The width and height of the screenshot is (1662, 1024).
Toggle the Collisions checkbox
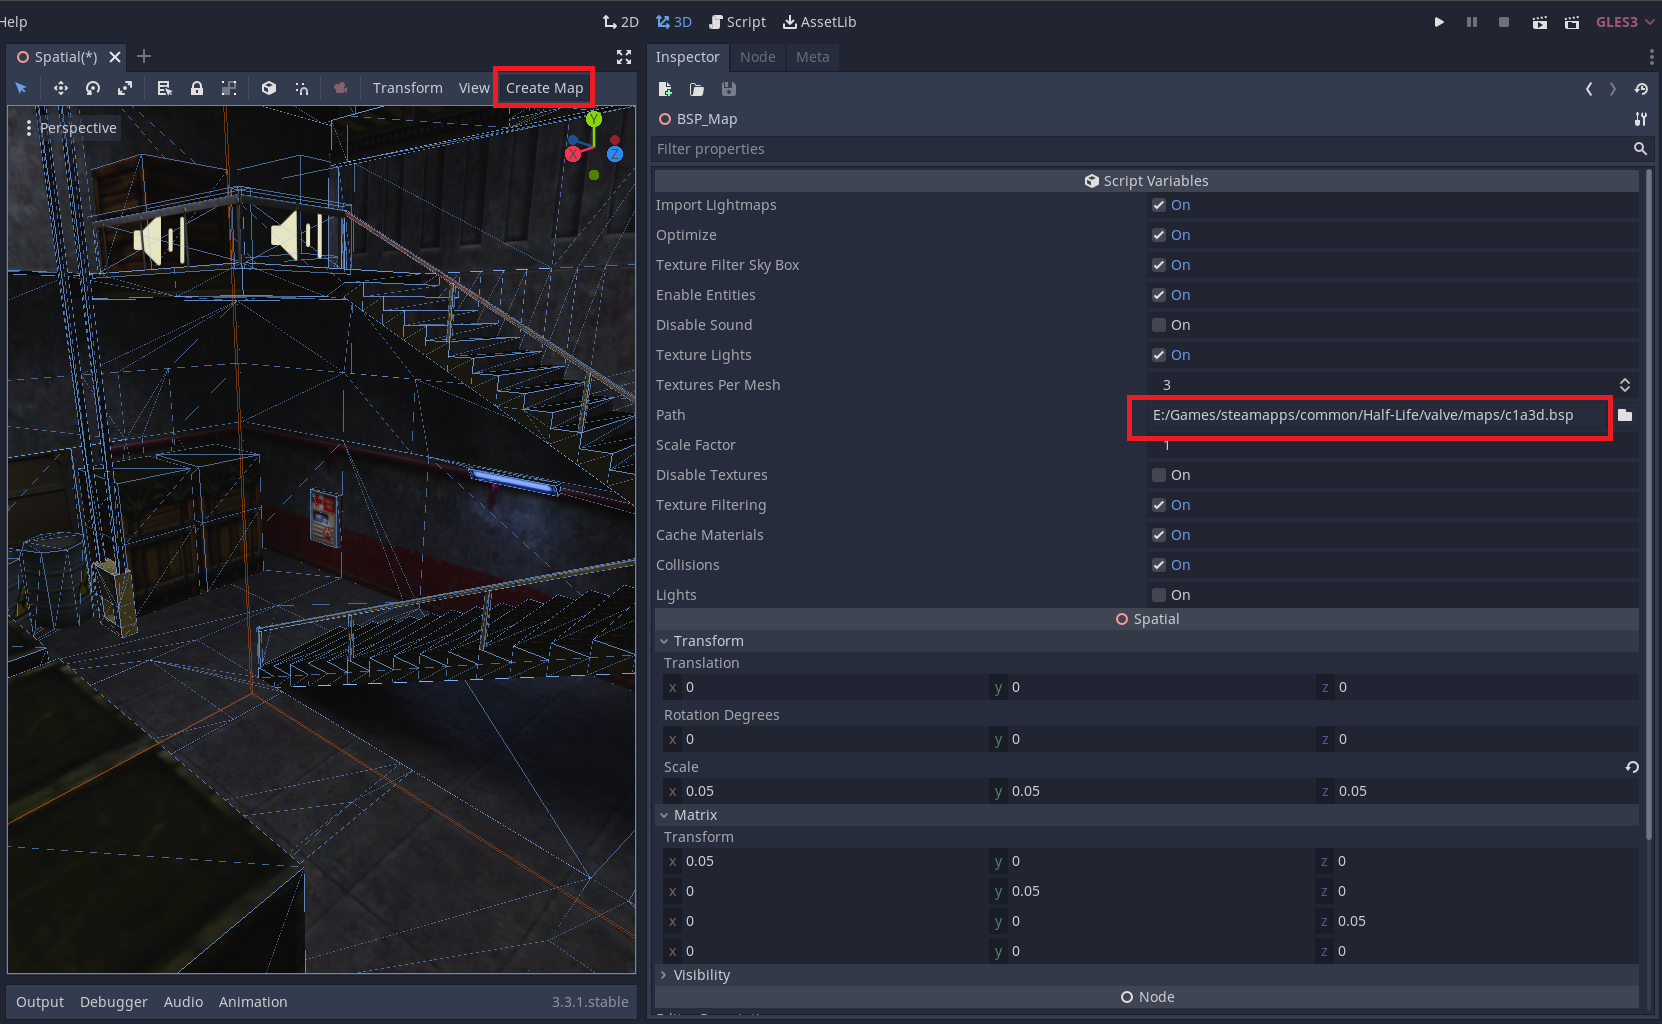(1159, 565)
